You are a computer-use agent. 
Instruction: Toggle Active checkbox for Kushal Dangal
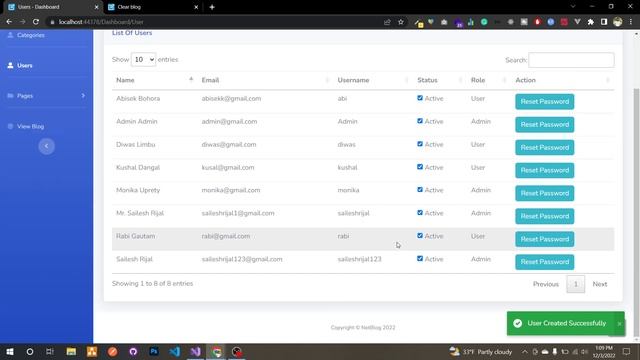pos(420,167)
